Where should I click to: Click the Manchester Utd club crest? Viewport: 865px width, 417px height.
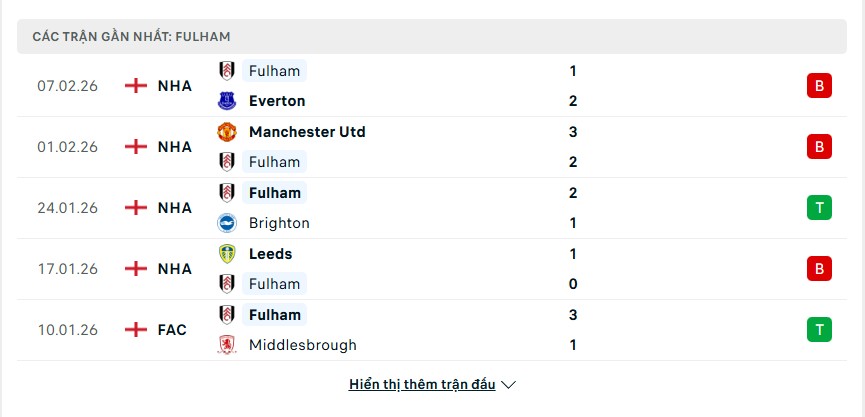point(227,132)
